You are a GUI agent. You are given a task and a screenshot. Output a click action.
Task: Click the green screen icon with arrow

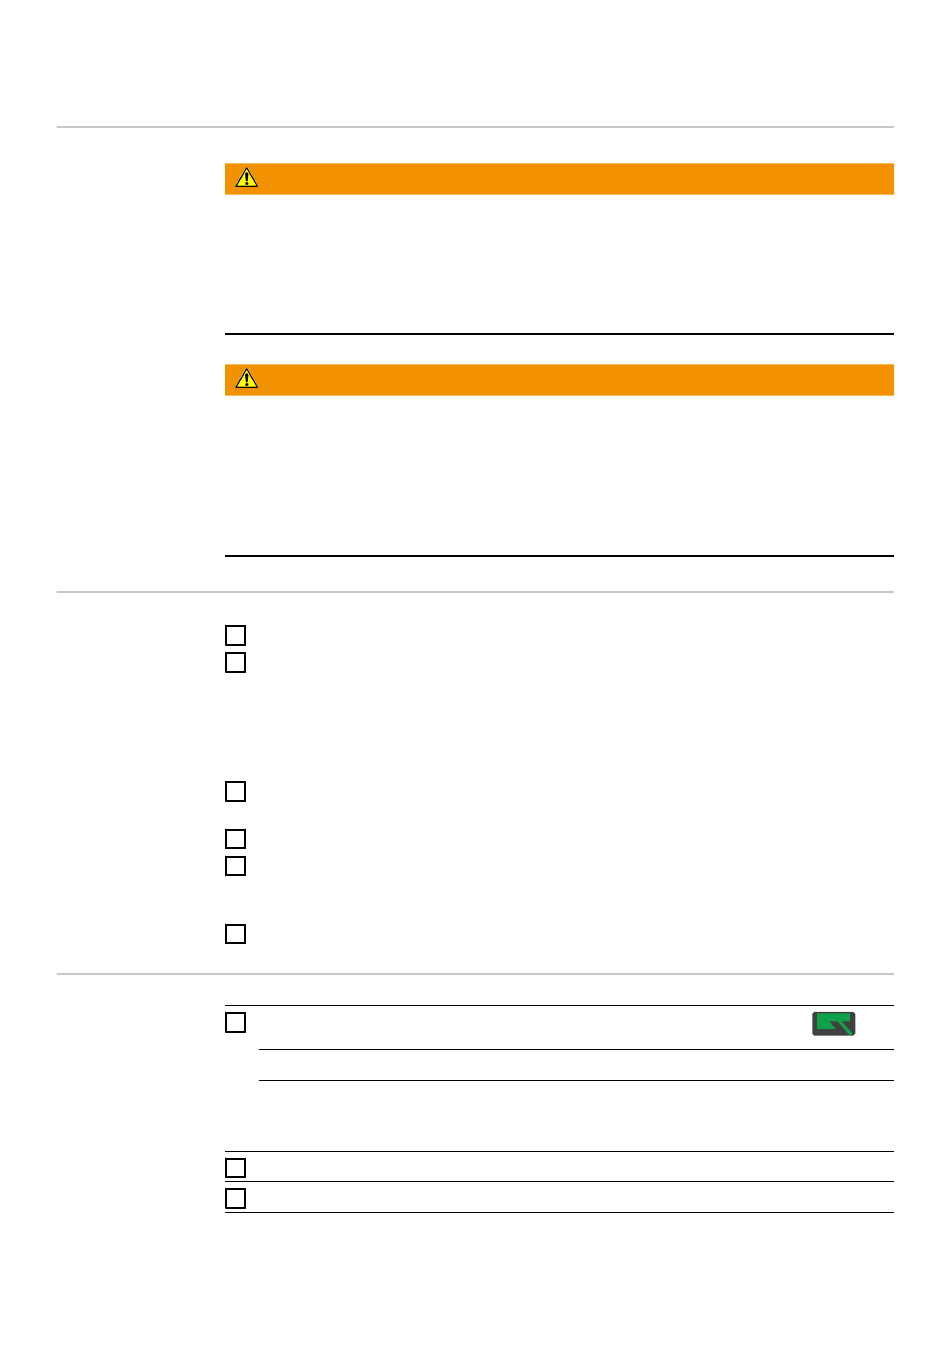coord(833,1023)
